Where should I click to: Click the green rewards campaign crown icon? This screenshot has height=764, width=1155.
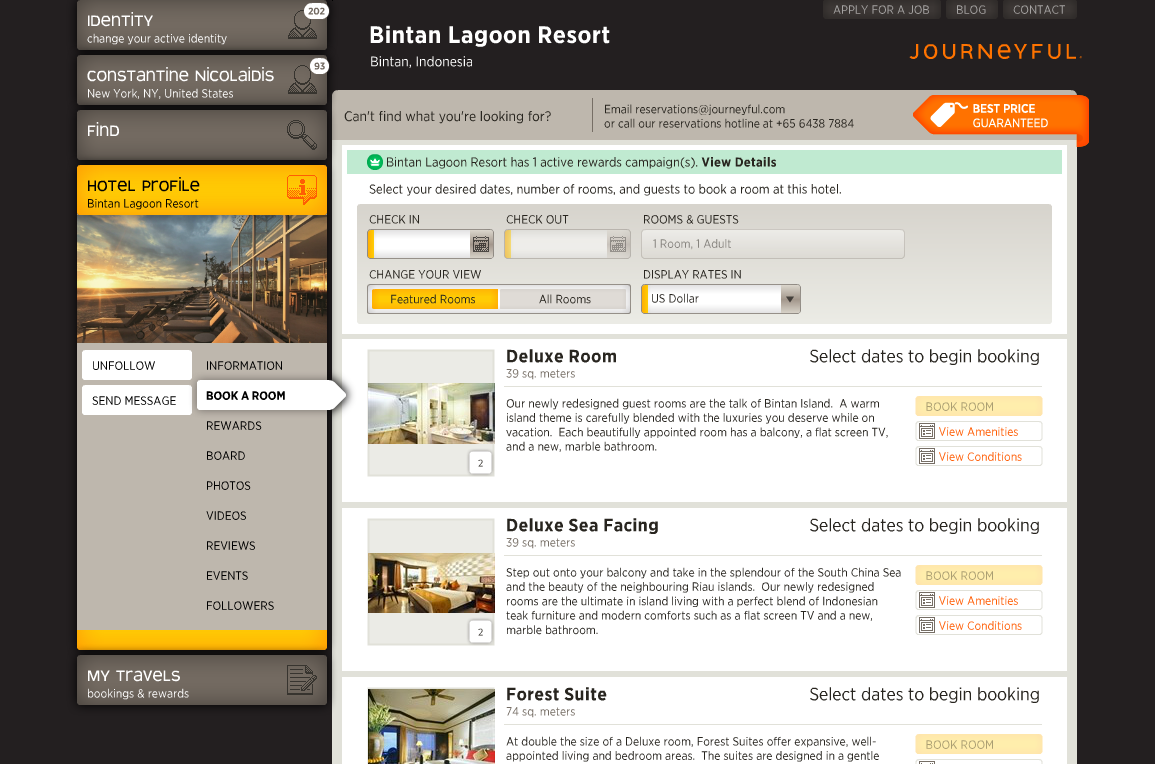tap(375, 162)
